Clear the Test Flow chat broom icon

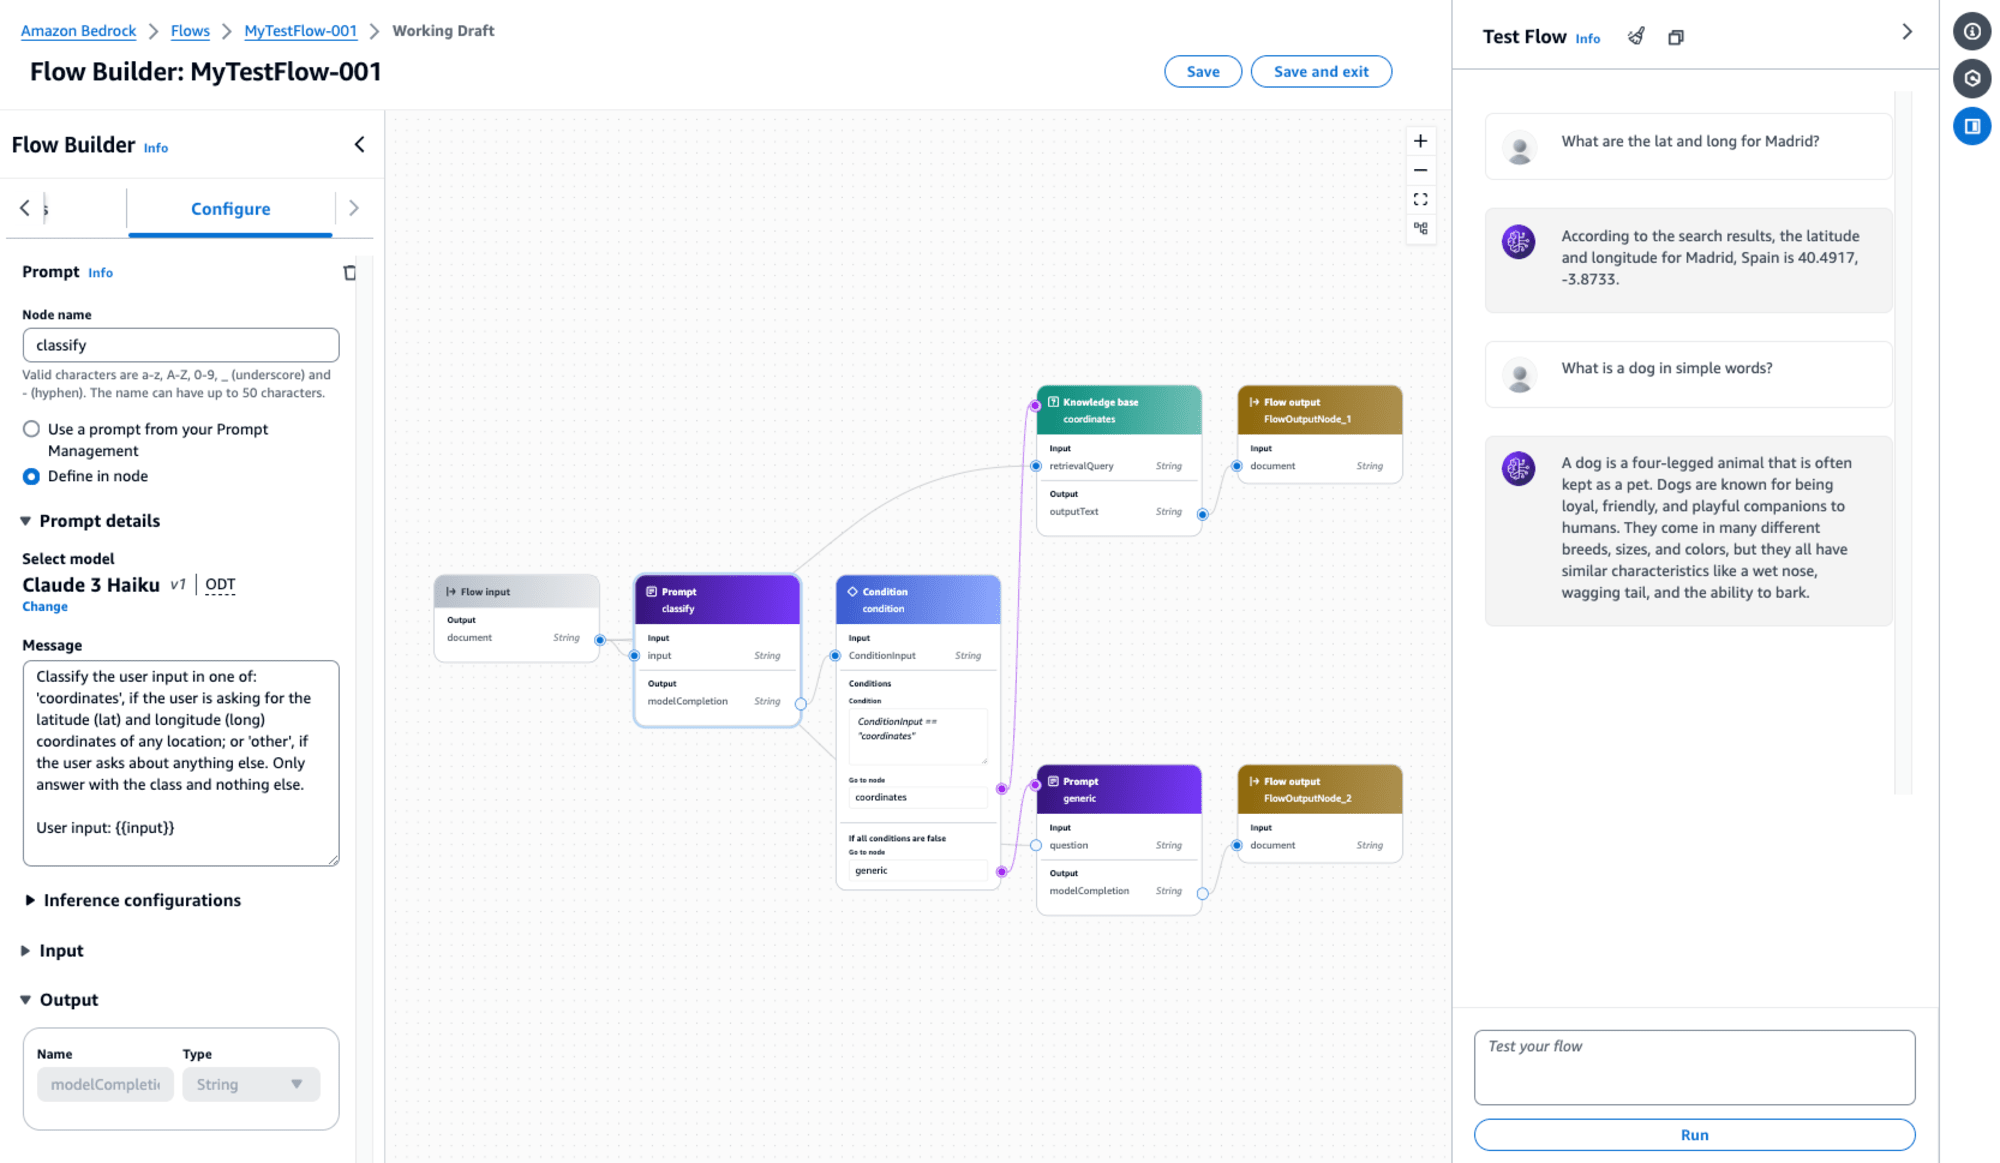[1636, 37]
